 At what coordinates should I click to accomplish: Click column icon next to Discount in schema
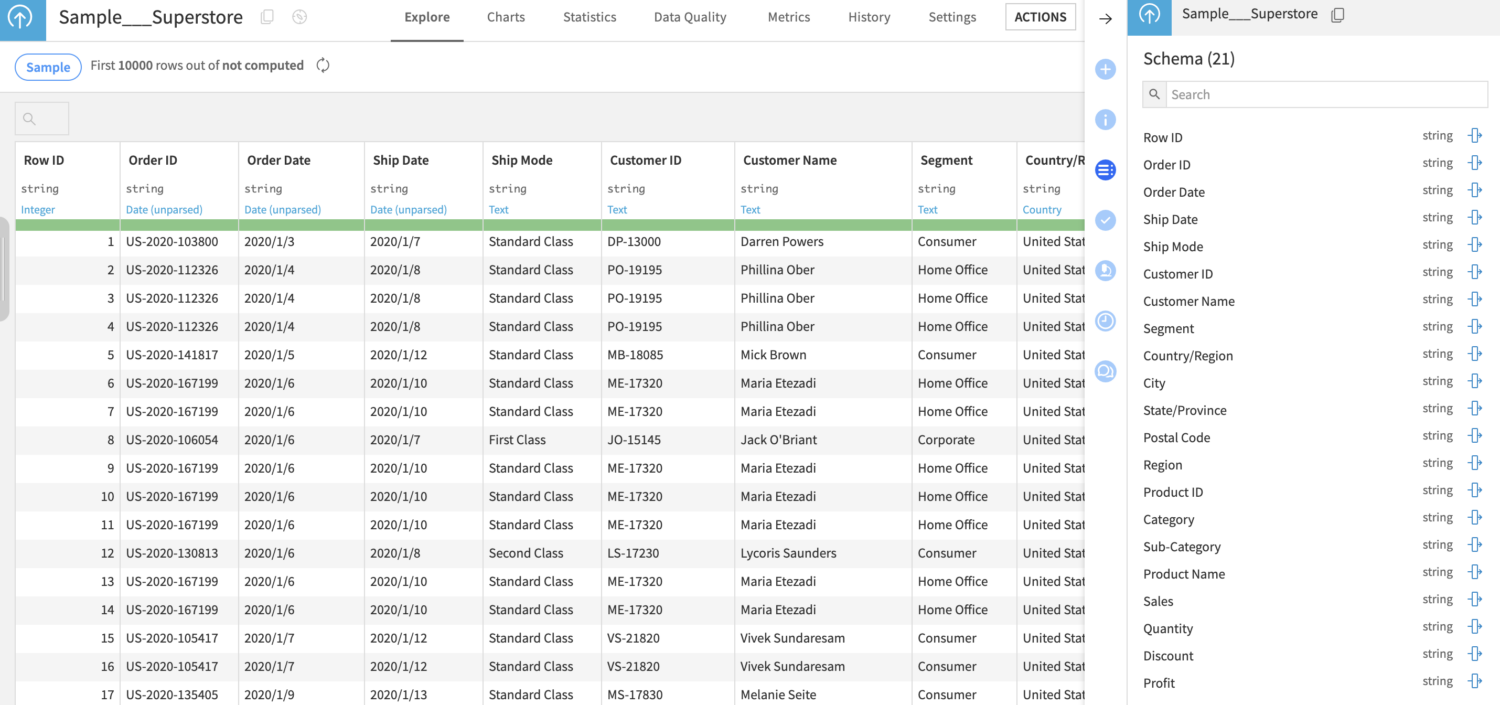coord(1475,654)
